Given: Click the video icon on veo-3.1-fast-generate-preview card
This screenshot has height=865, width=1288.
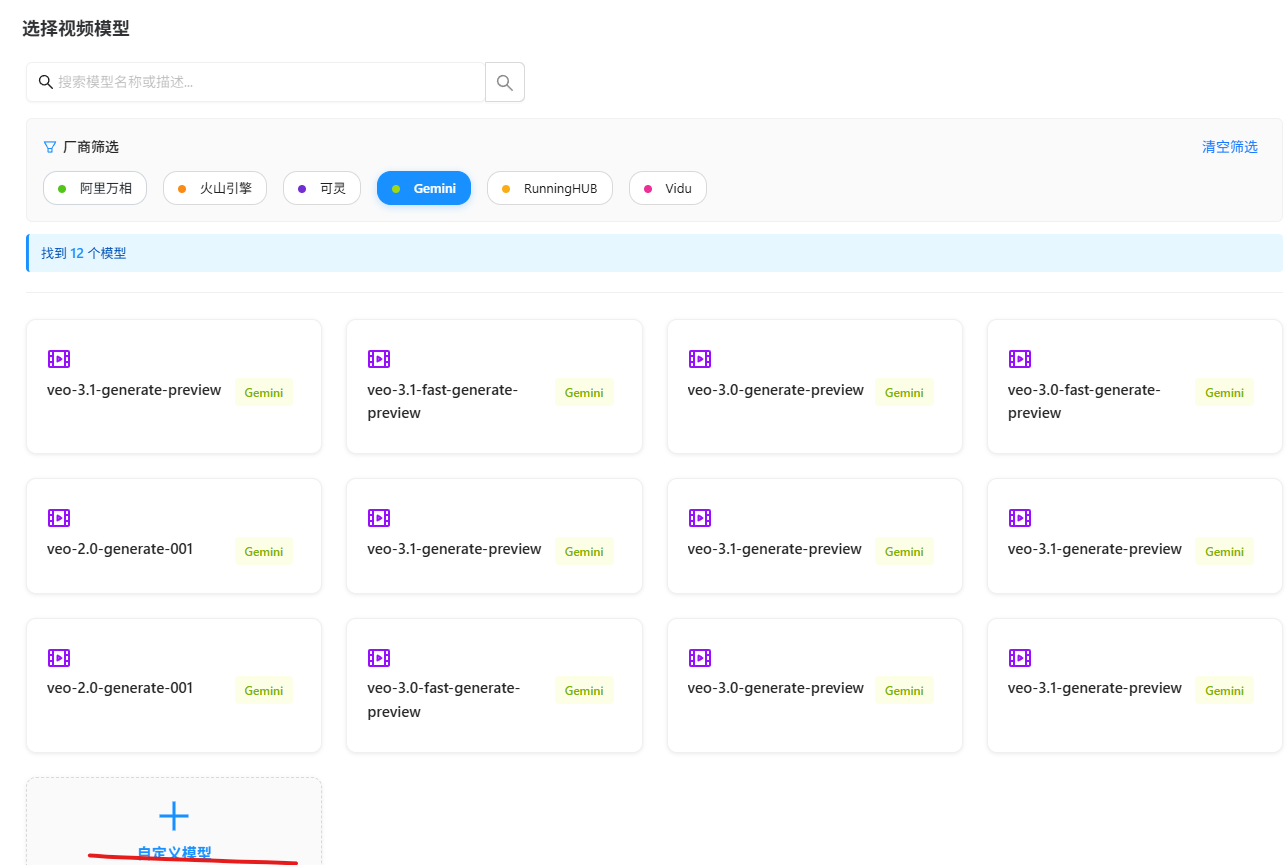Looking at the screenshot, I should point(378,359).
